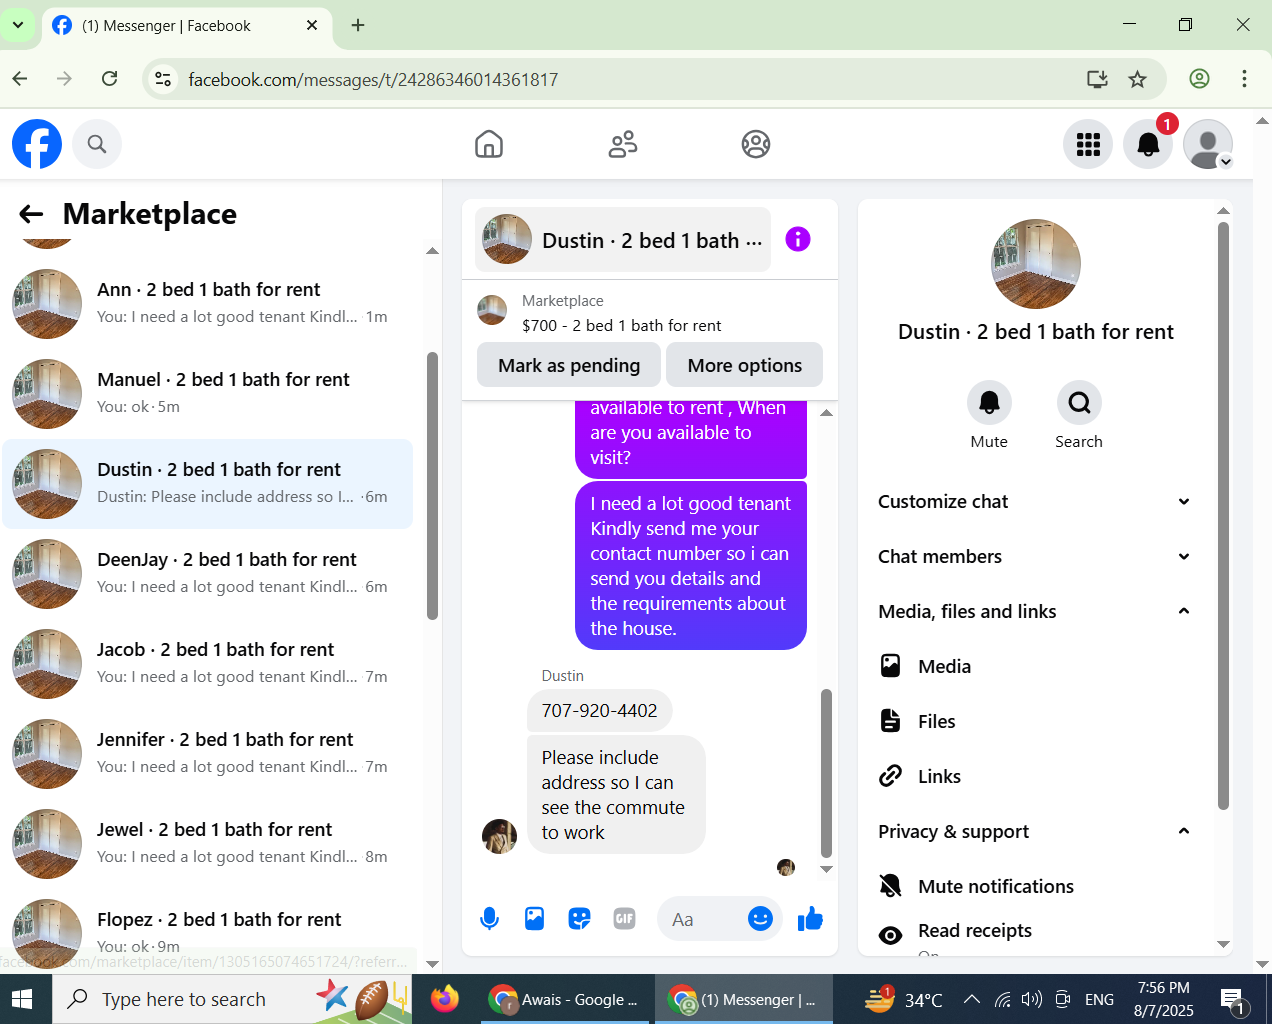Attach a photo using the image icon

click(535, 918)
